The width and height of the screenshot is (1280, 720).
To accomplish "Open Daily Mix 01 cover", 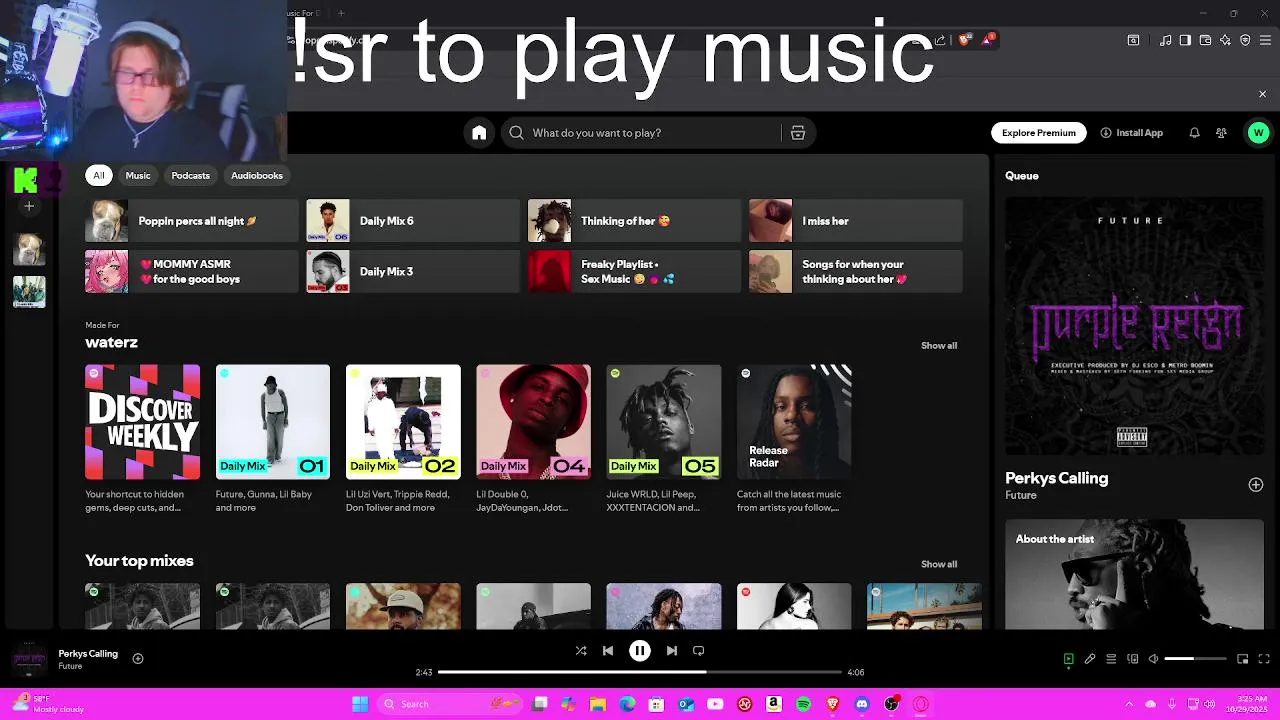I will point(273,422).
